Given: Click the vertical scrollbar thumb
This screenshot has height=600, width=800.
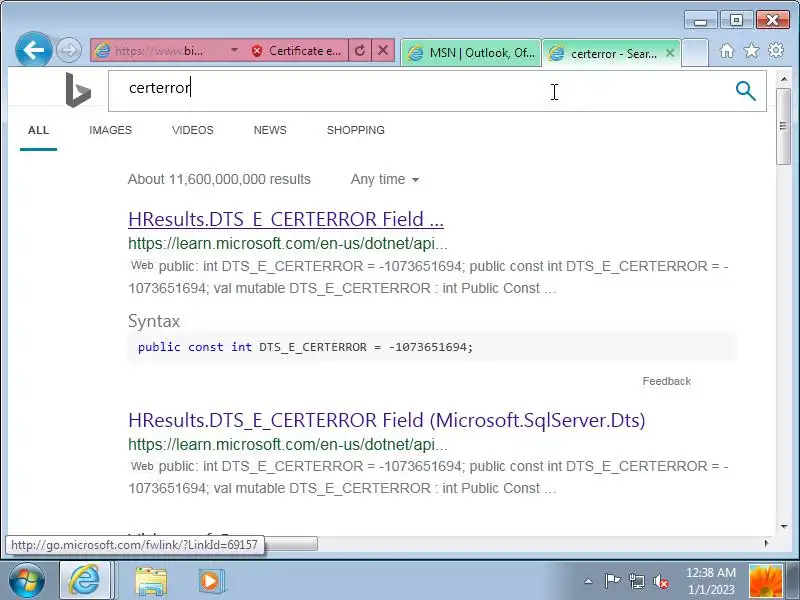Looking at the screenshot, I should [x=784, y=127].
